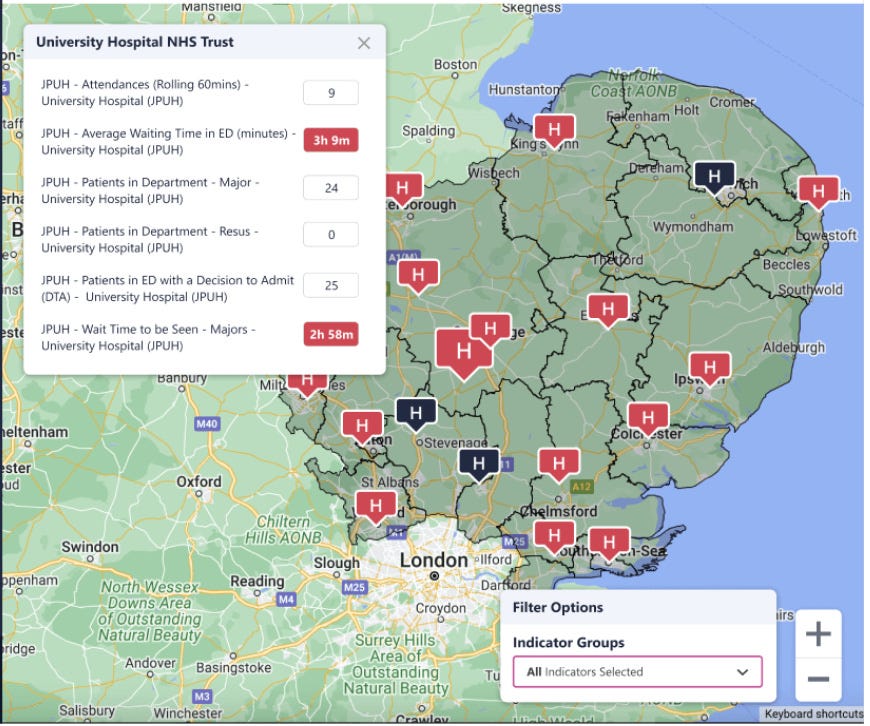Click the University Hospital NHS Trust title
The image size is (870, 726).
coord(135,42)
